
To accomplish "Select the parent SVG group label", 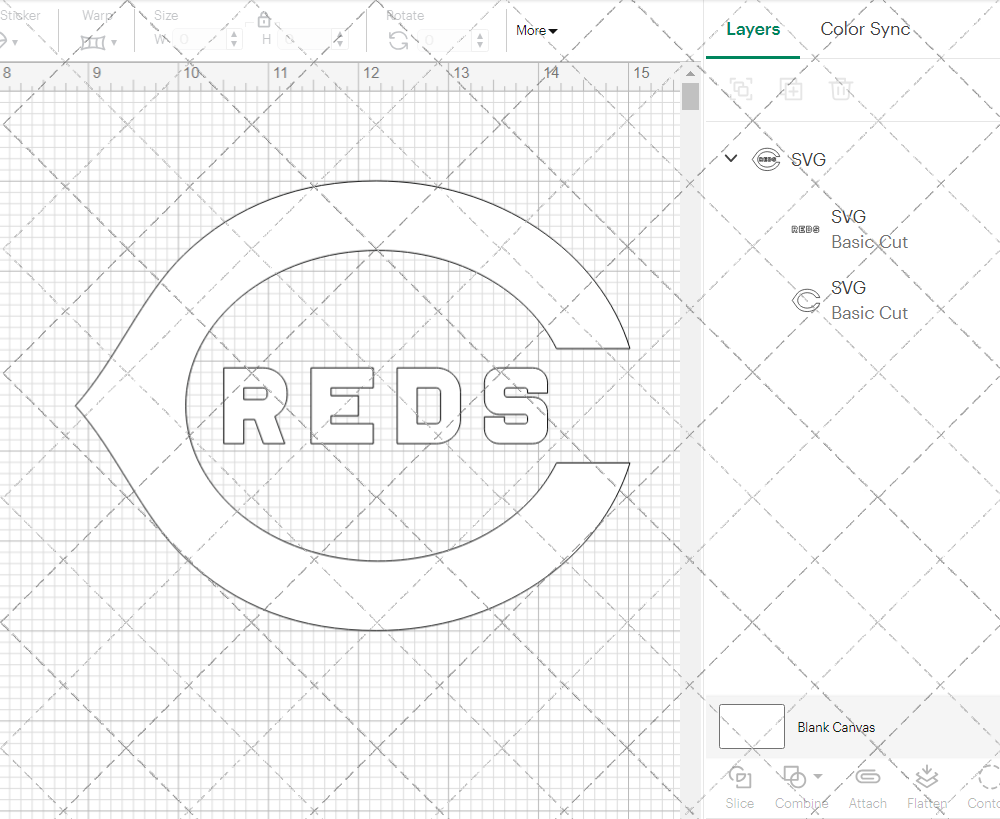I will pos(808,159).
